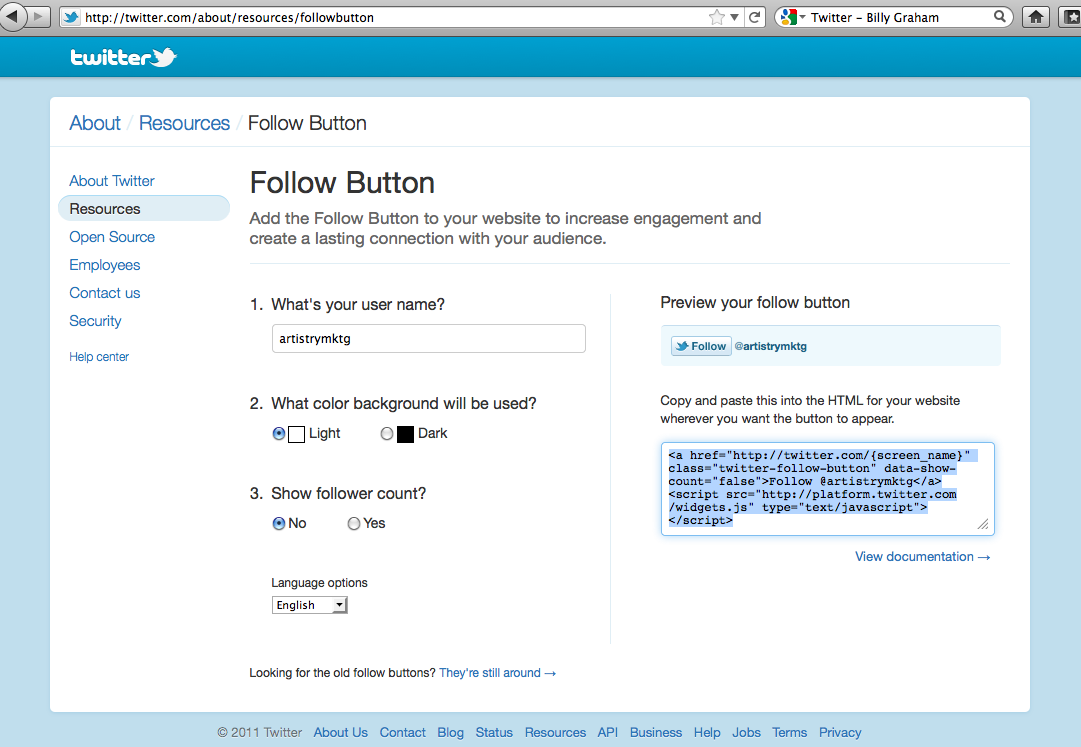The image size is (1081, 747).
Task: Open the footer Contact link
Action: (403, 733)
